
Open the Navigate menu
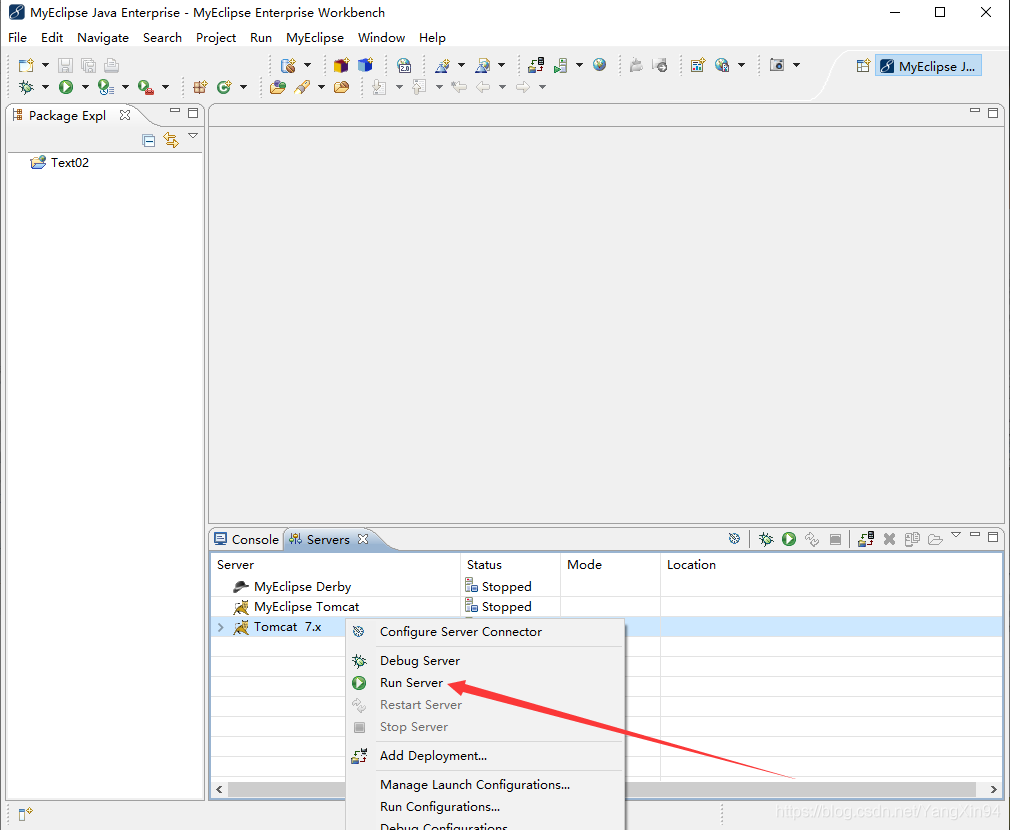[x=103, y=37]
